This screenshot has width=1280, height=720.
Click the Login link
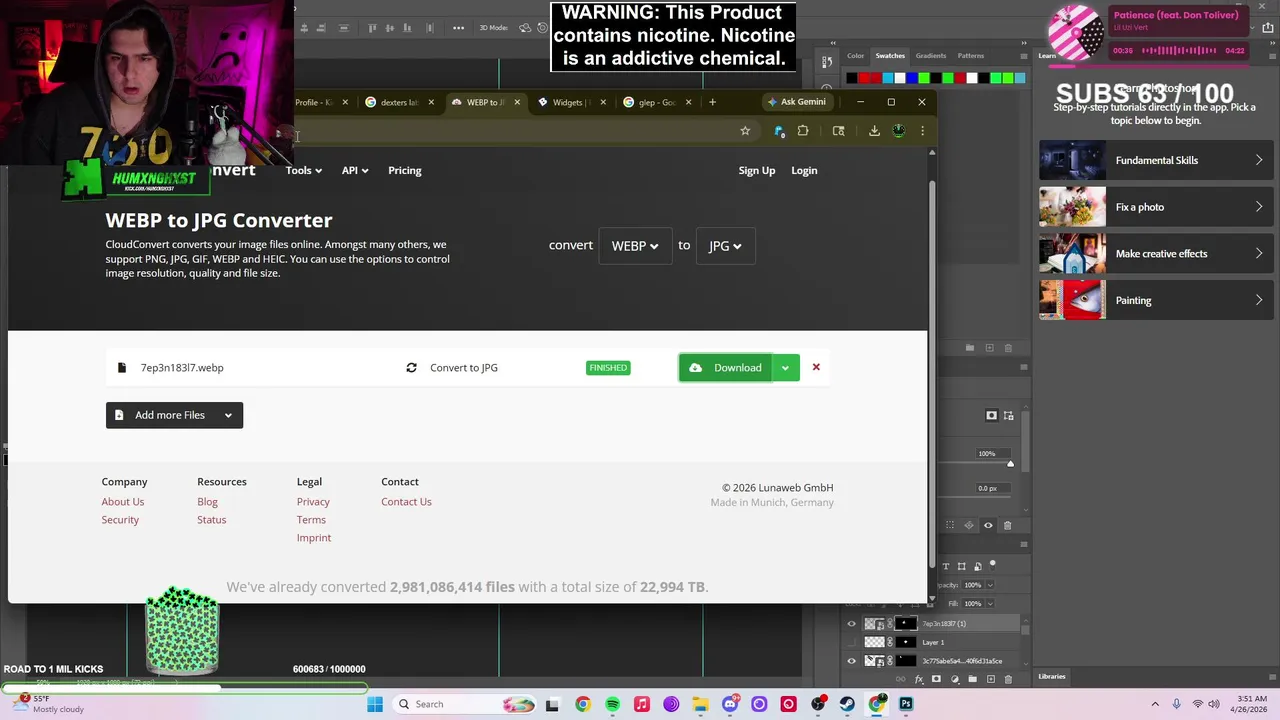804,170
